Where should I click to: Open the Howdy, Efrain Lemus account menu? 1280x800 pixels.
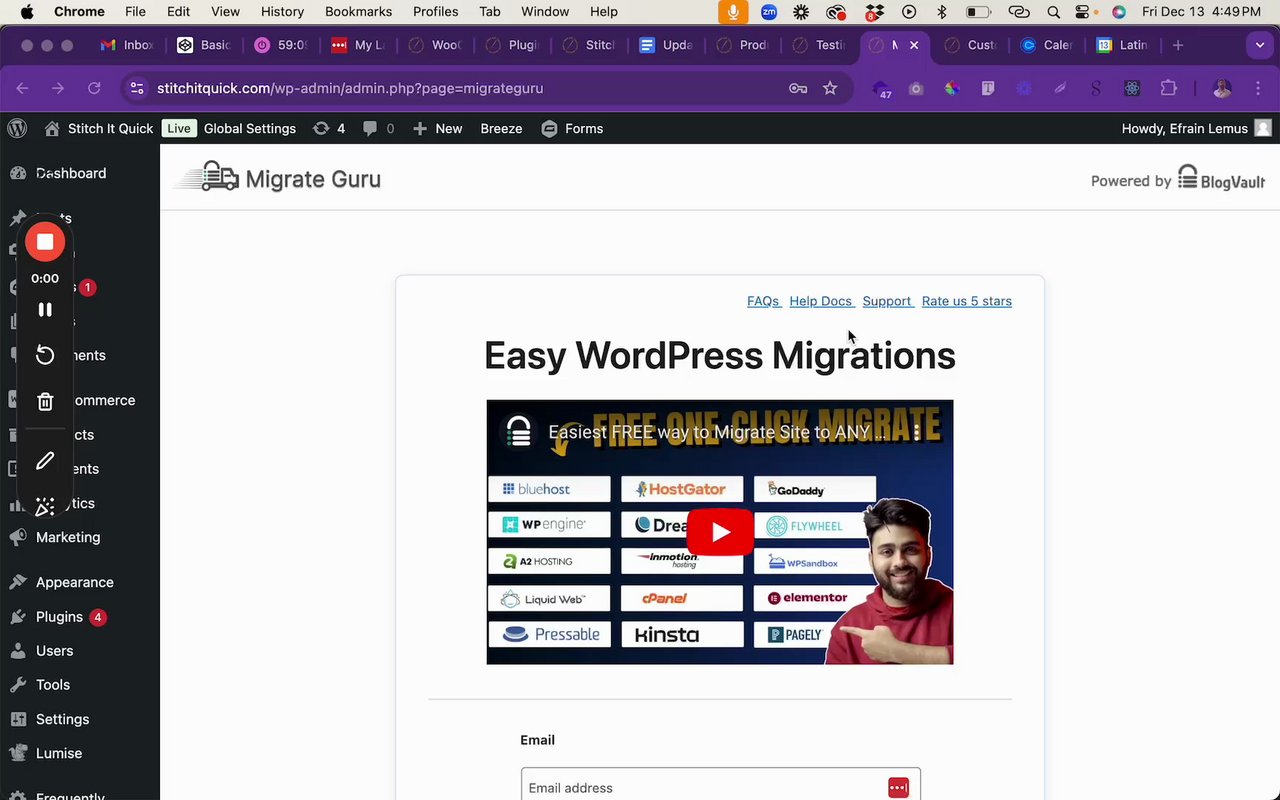[x=1197, y=128]
